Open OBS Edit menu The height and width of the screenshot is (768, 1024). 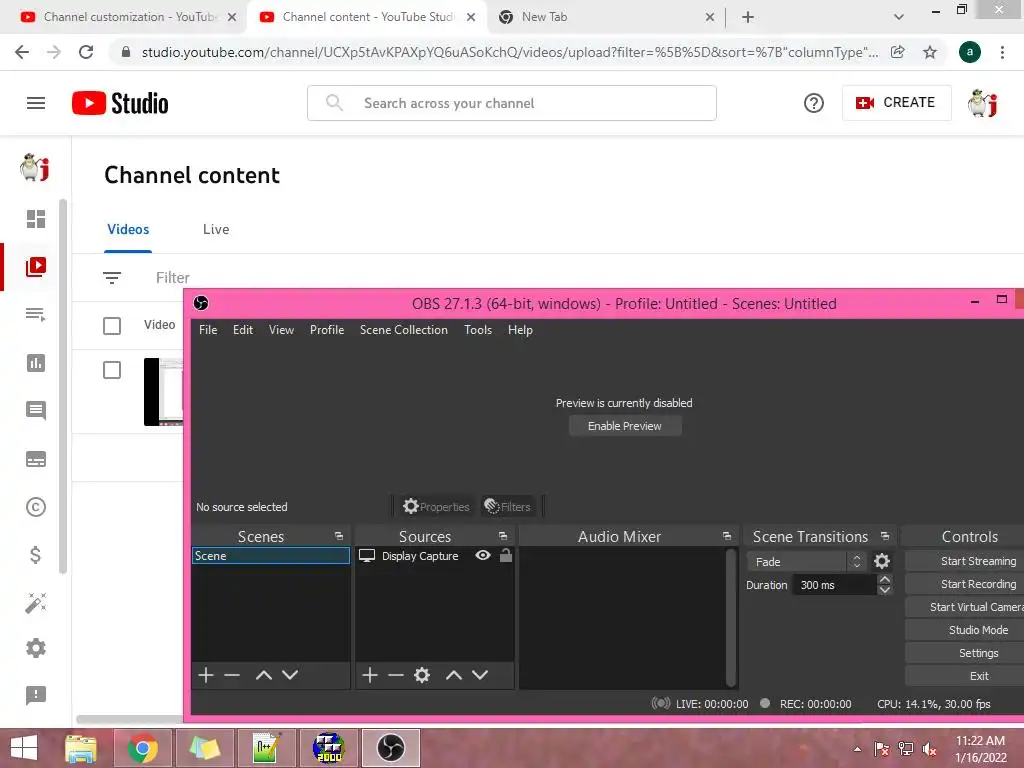(x=243, y=330)
